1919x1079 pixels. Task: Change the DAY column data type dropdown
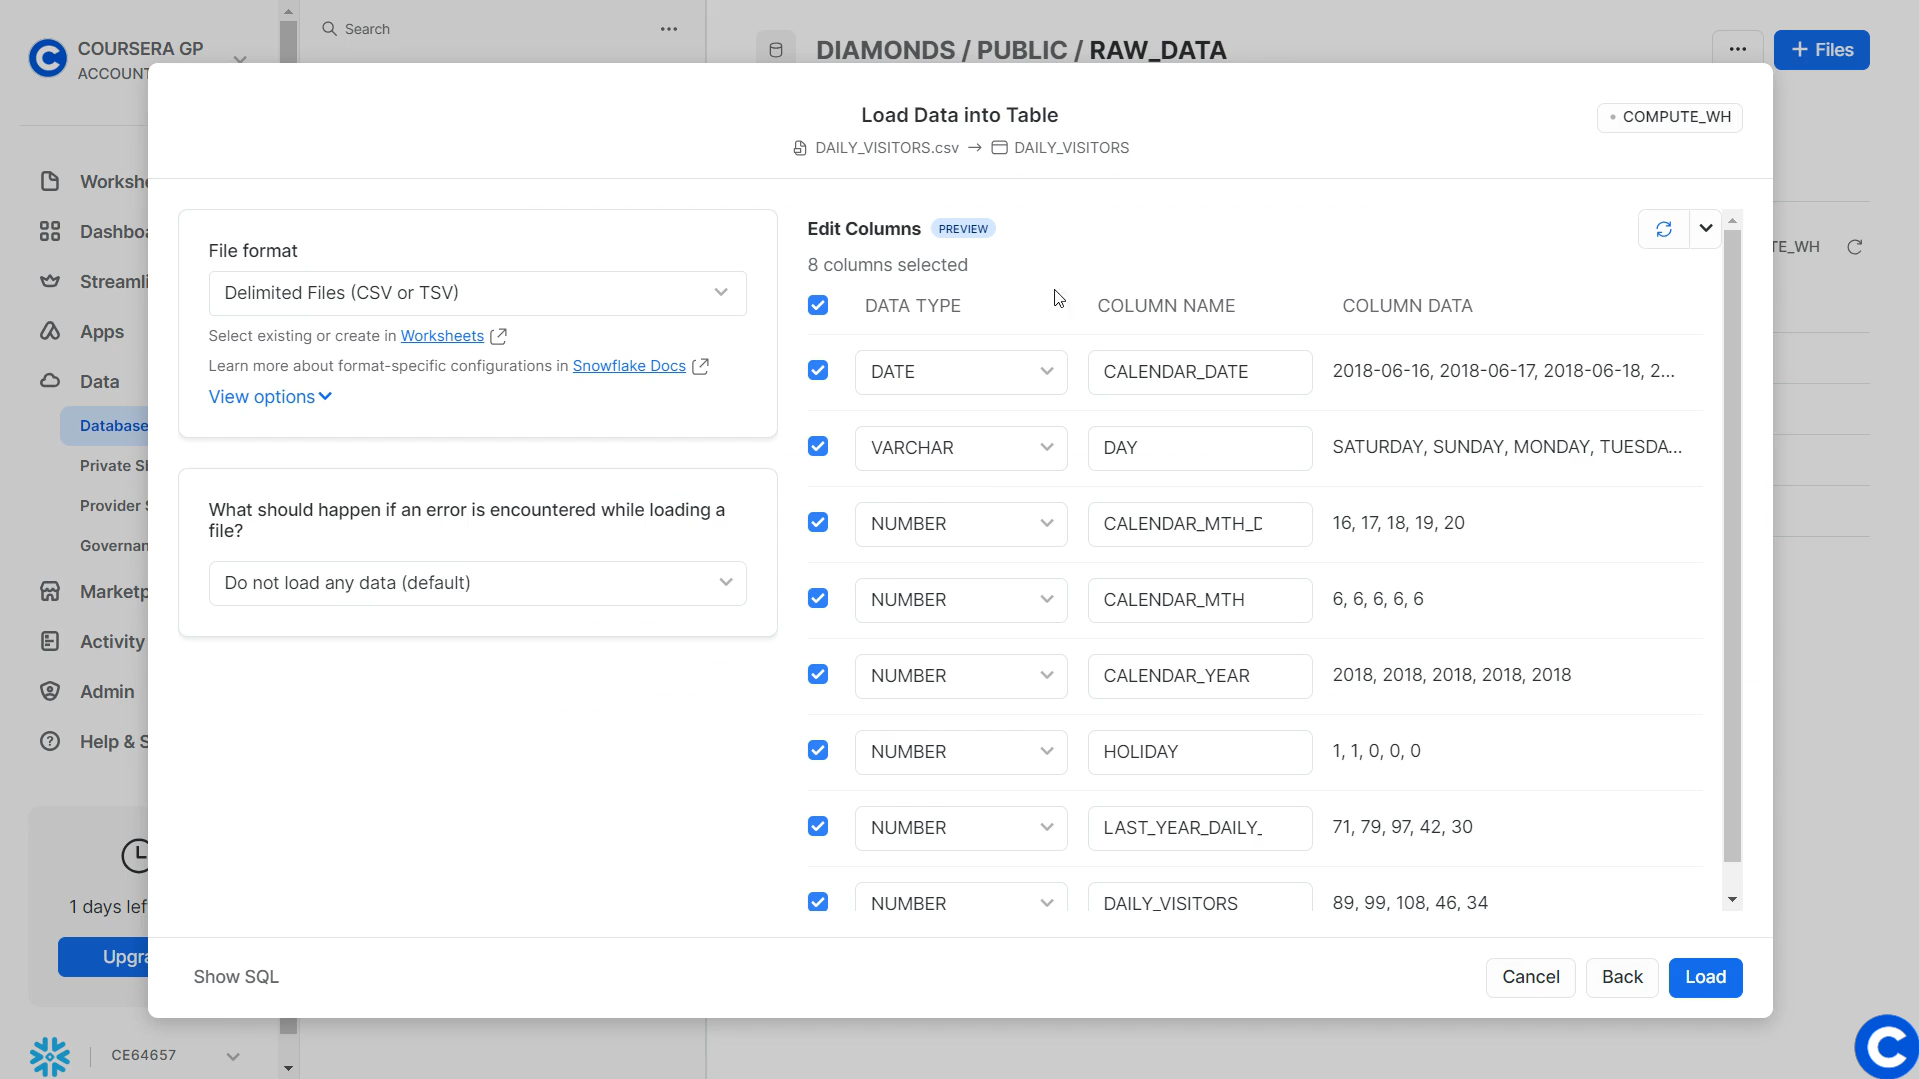[x=960, y=448]
